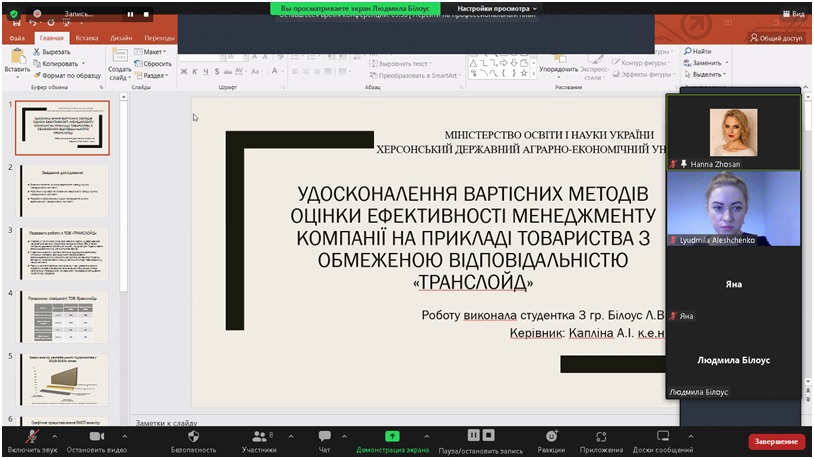Open the Участники participants panel

[x=259, y=441]
